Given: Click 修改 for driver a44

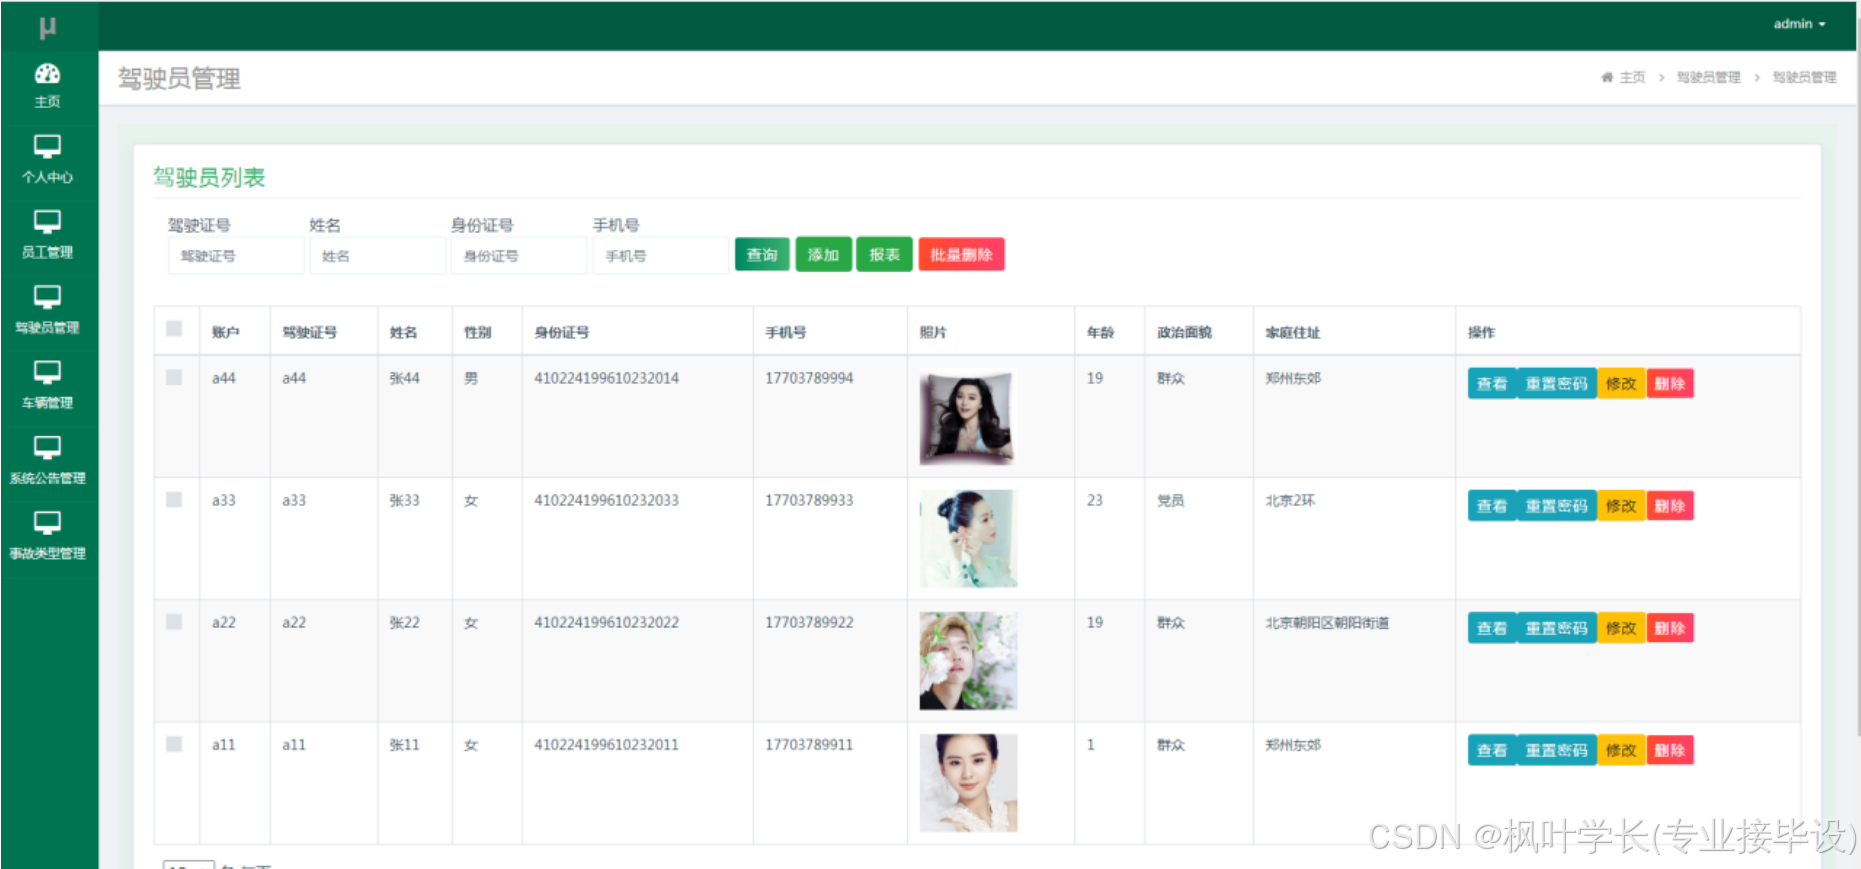Looking at the screenshot, I should tap(1621, 384).
